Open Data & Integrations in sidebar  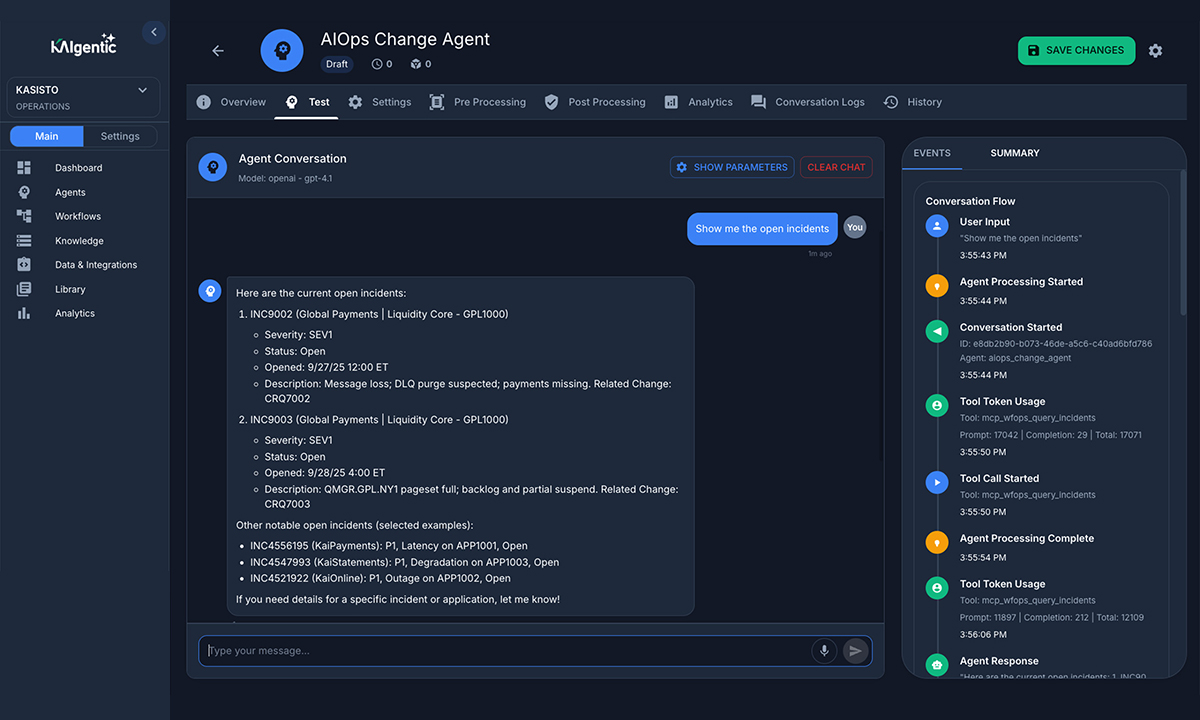click(96, 265)
